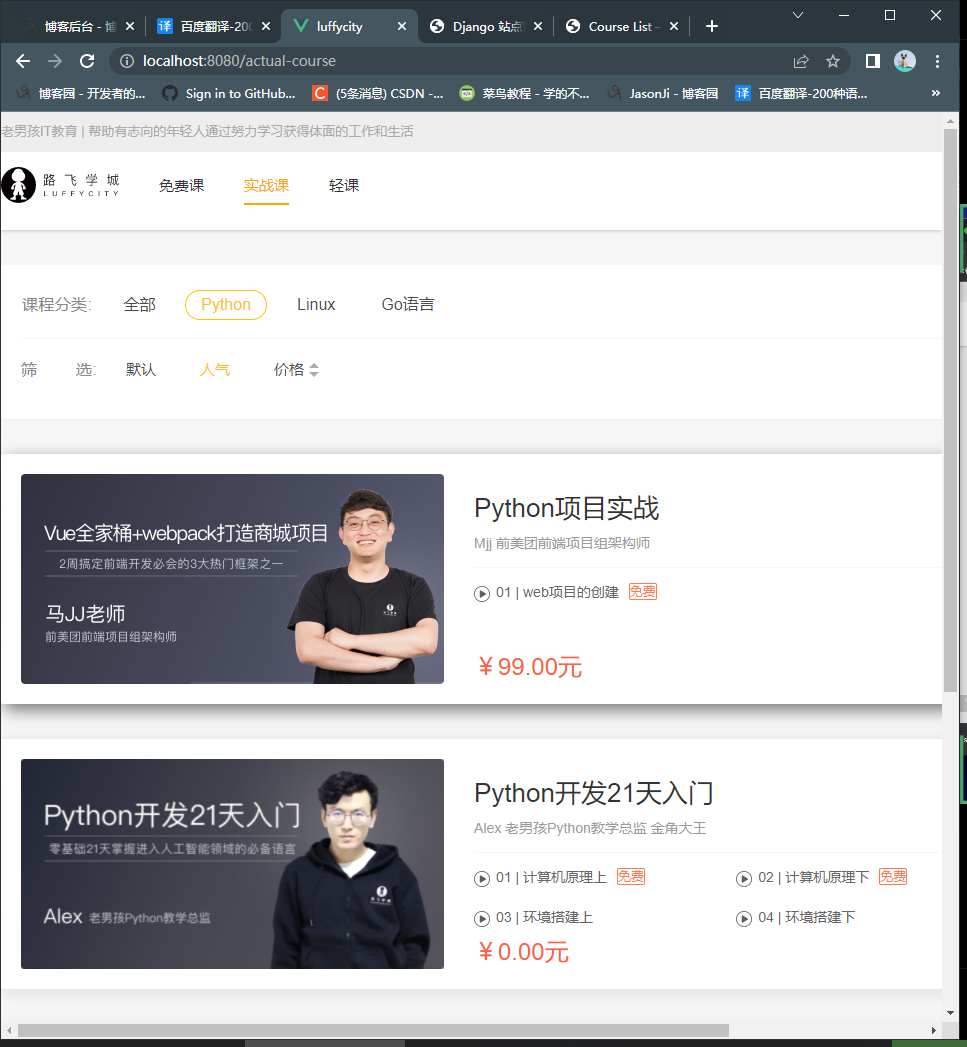Go to the 轻课 navigation item
The width and height of the screenshot is (967, 1047).
(x=344, y=186)
